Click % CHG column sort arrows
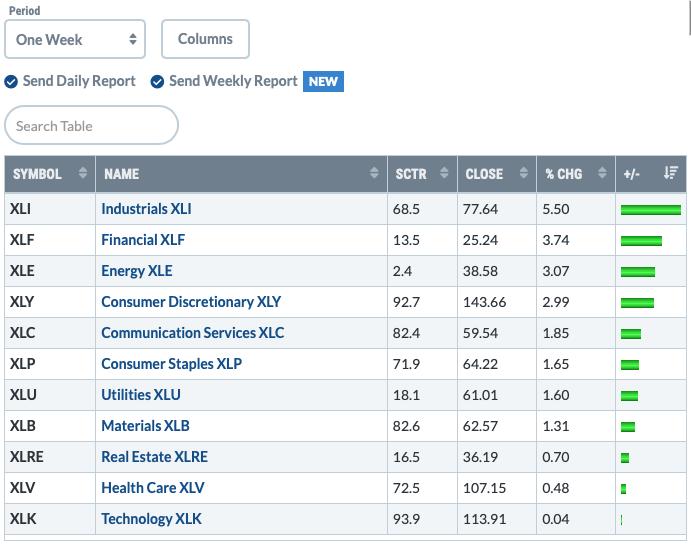Viewport: 691px width, 546px height. pyautogui.click(x=602, y=173)
